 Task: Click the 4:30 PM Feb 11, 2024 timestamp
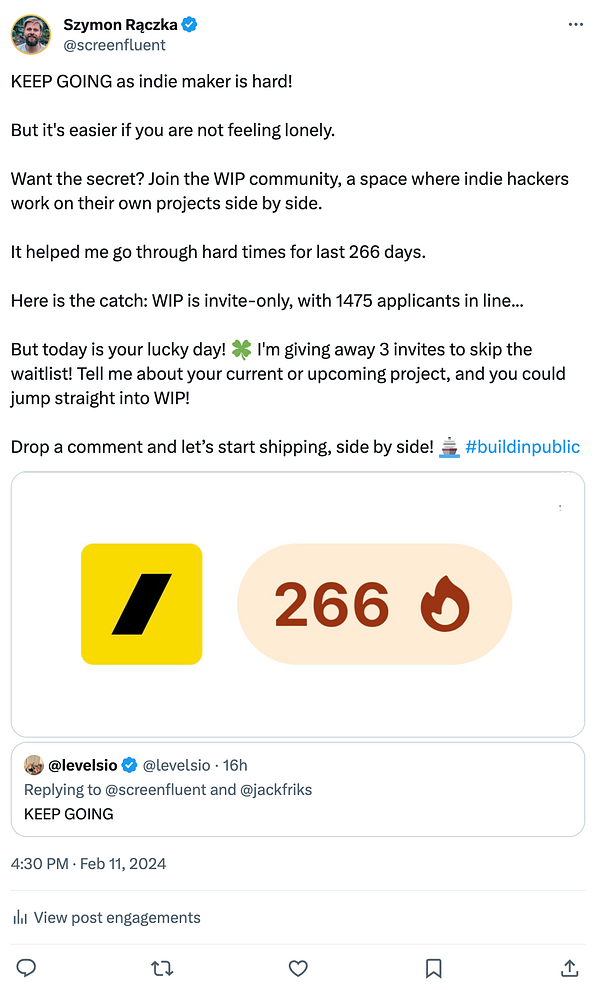[x=88, y=863]
